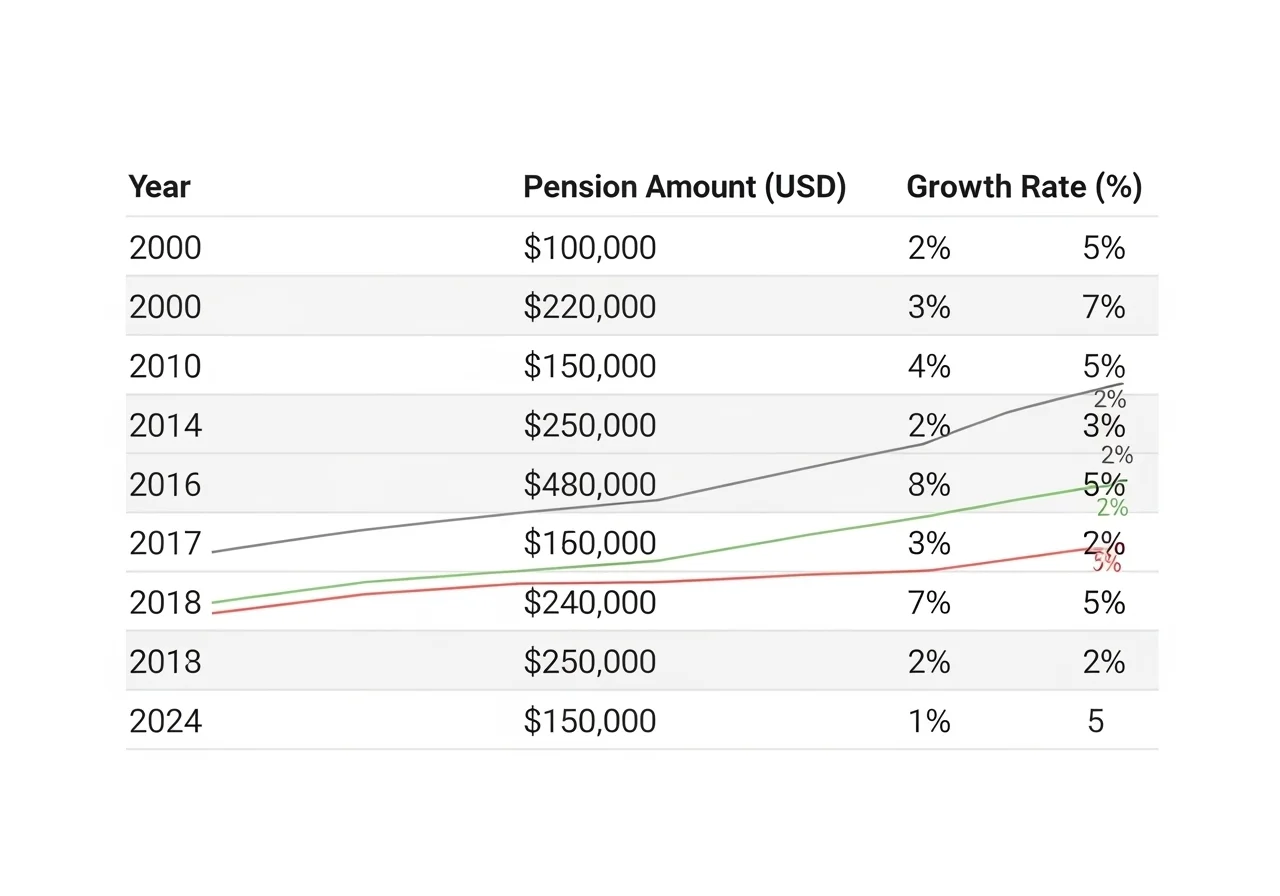
Task: Click the Year column header
Action: tap(159, 187)
